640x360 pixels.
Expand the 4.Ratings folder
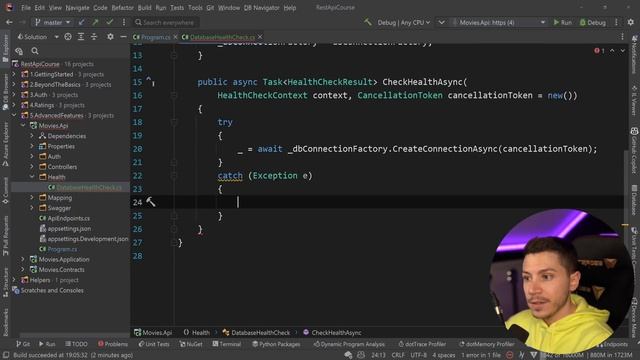[x=14, y=105]
